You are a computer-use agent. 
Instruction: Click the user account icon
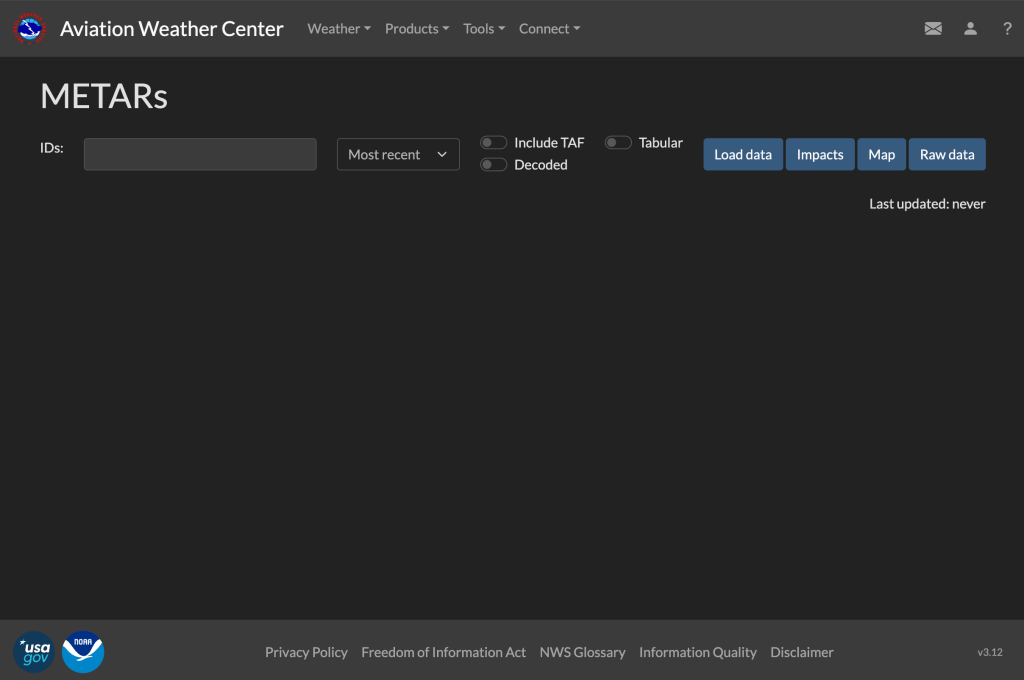(970, 29)
